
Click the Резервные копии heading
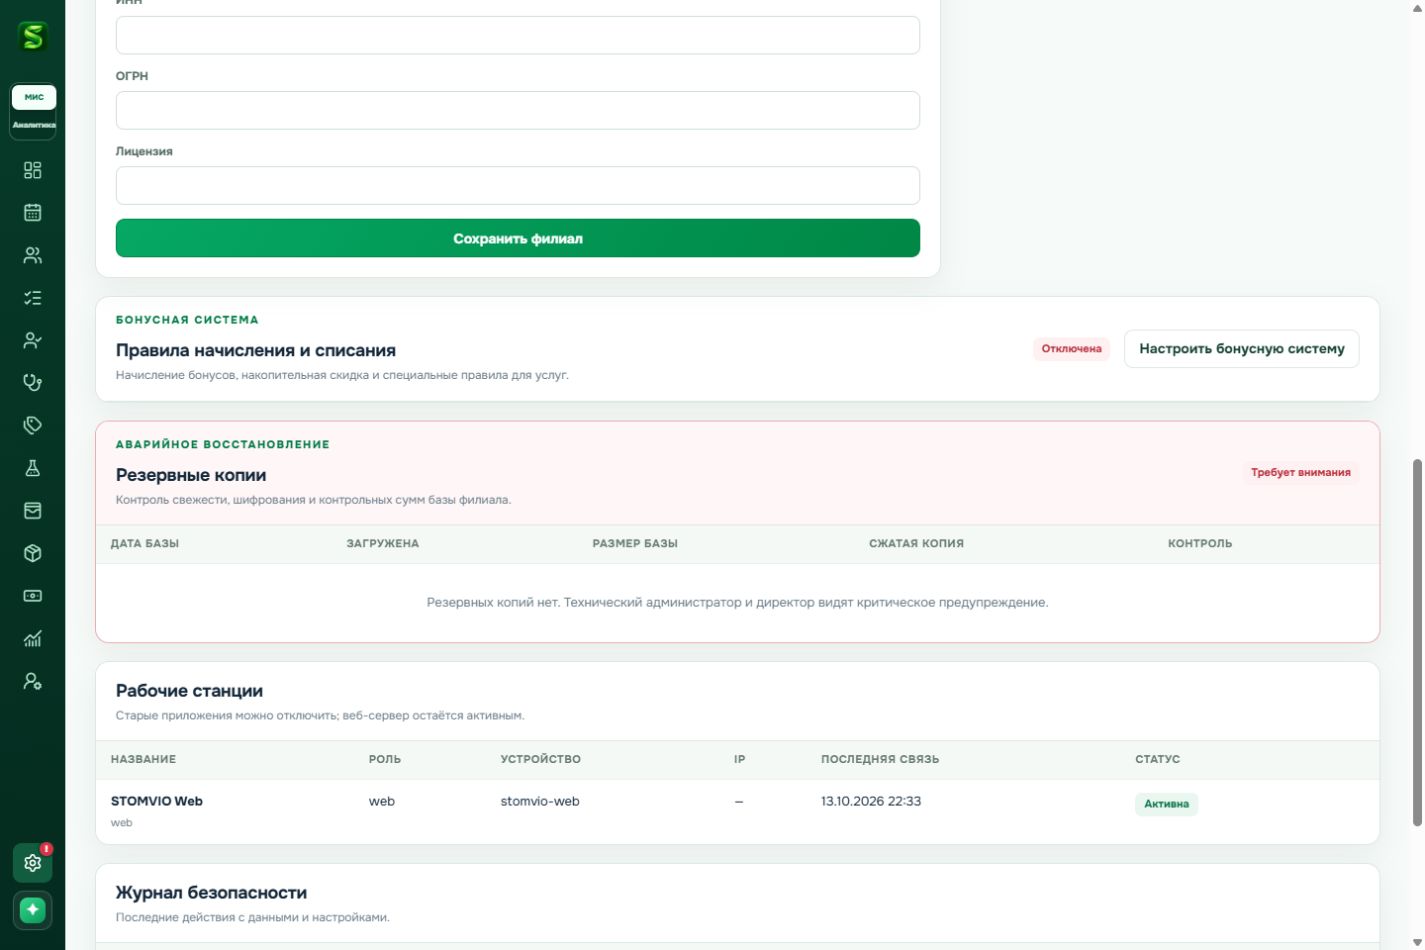[x=191, y=475]
